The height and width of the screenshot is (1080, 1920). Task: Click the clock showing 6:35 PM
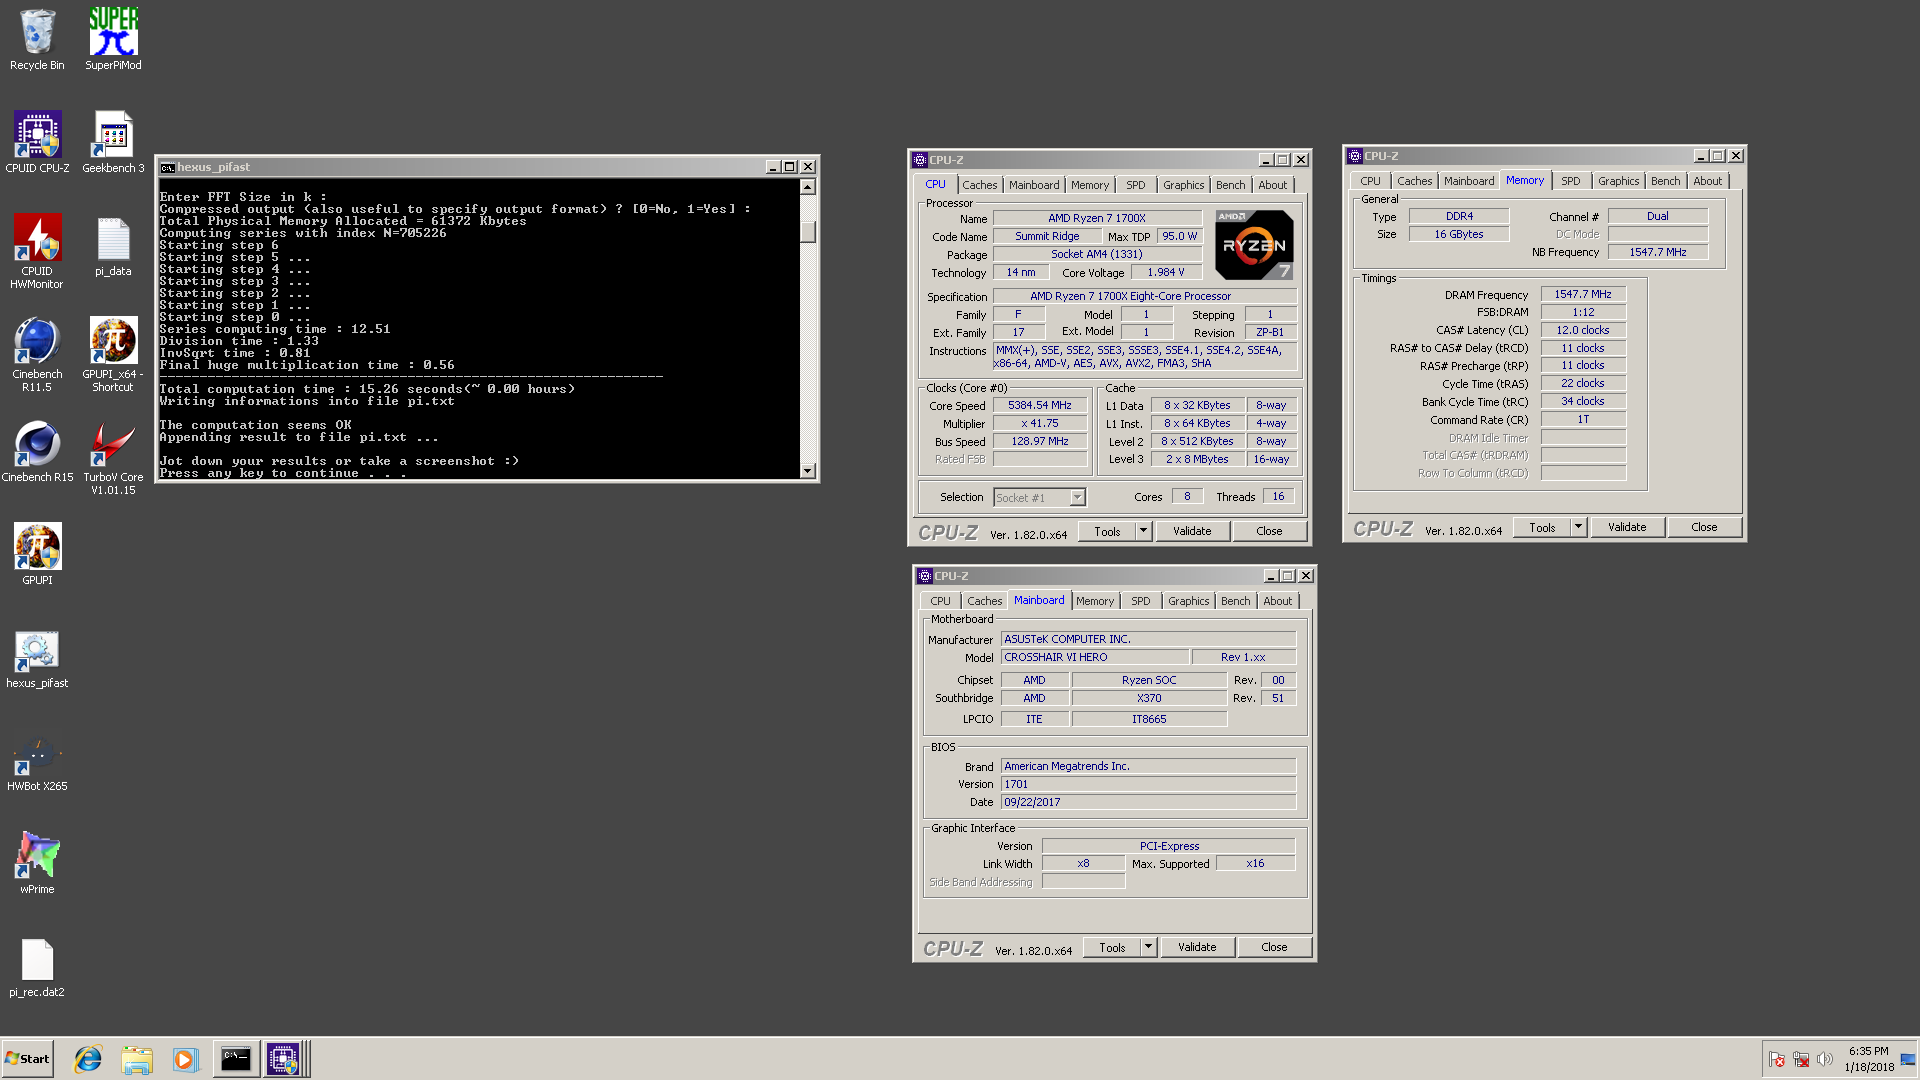1869,1051
